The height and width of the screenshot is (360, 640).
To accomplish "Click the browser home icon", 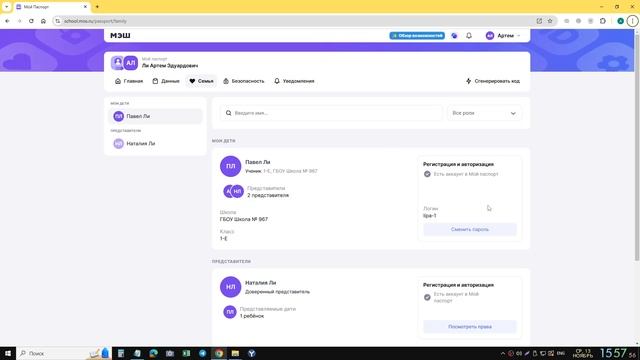I will click(x=43, y=21).
